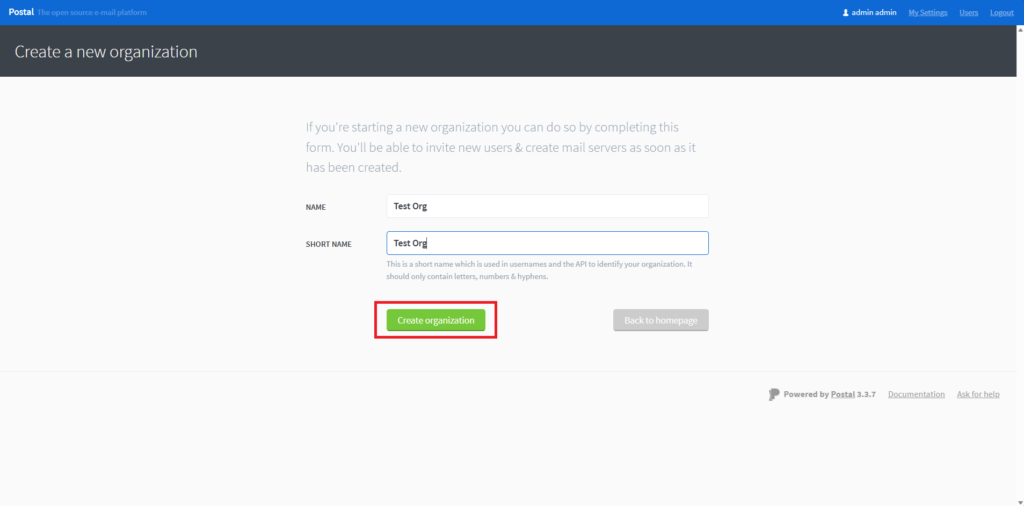This screenshot has height=506, width=1024.
Task: Click the admin user icon
Action: click(x=846, y=12)
